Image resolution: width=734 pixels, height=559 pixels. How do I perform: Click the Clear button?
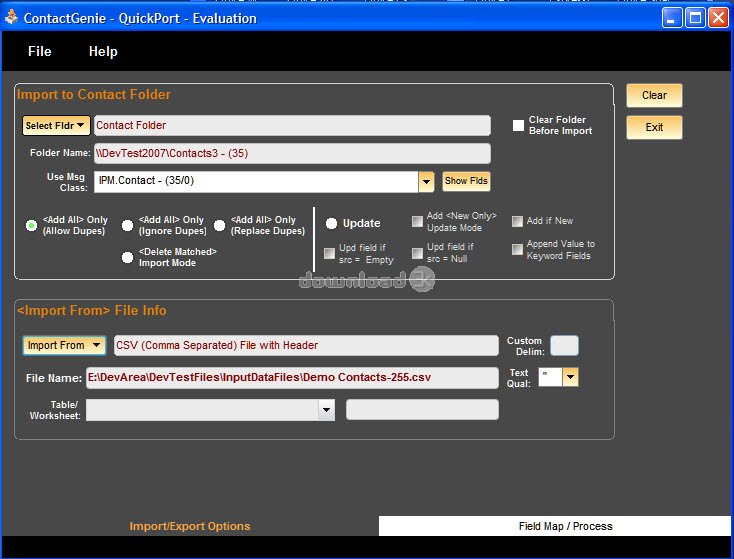coord(654,96)
